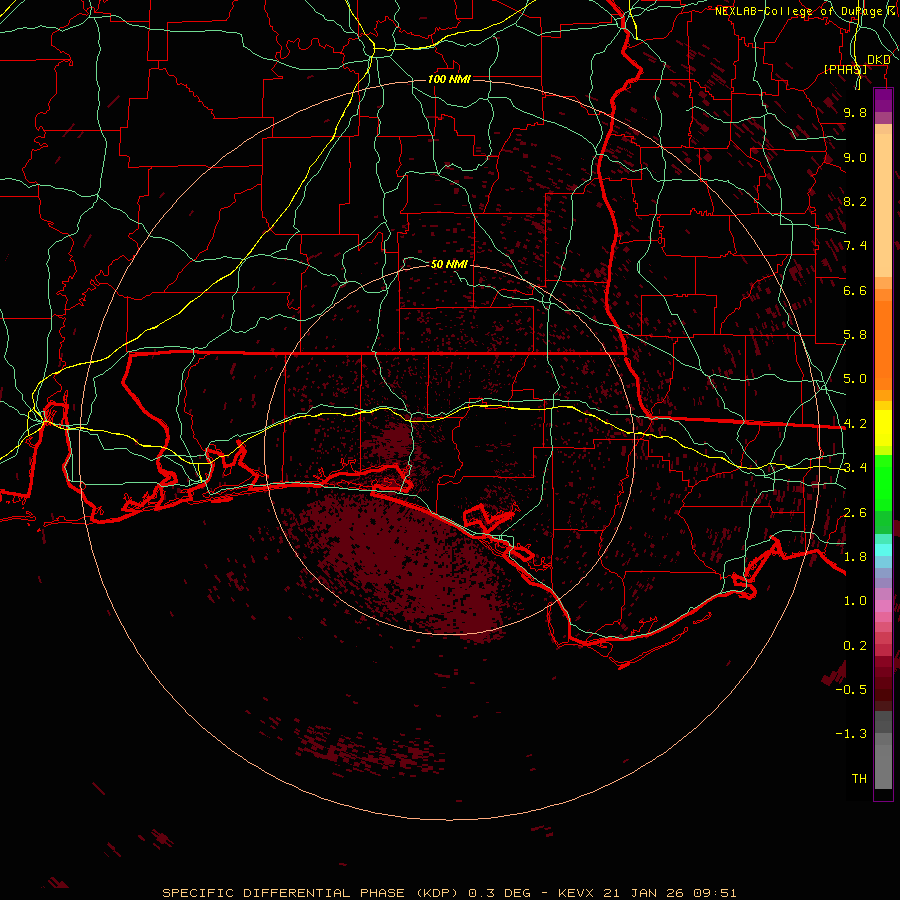
Task: Click the 1.8 scale value
Action: tap(855, 557)
